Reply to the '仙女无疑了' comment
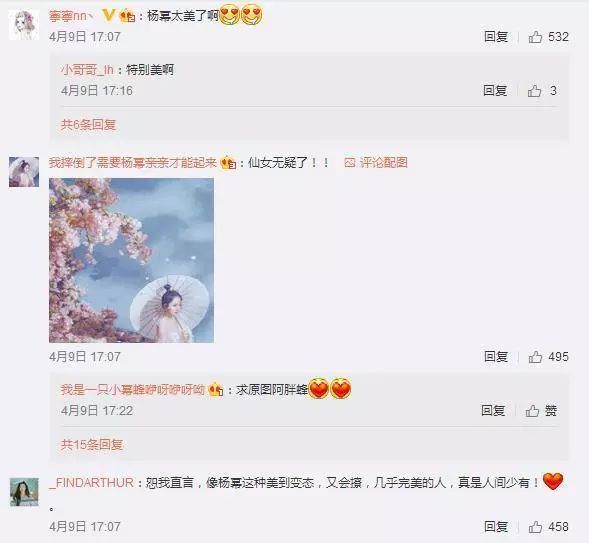 tap(496, 357)
